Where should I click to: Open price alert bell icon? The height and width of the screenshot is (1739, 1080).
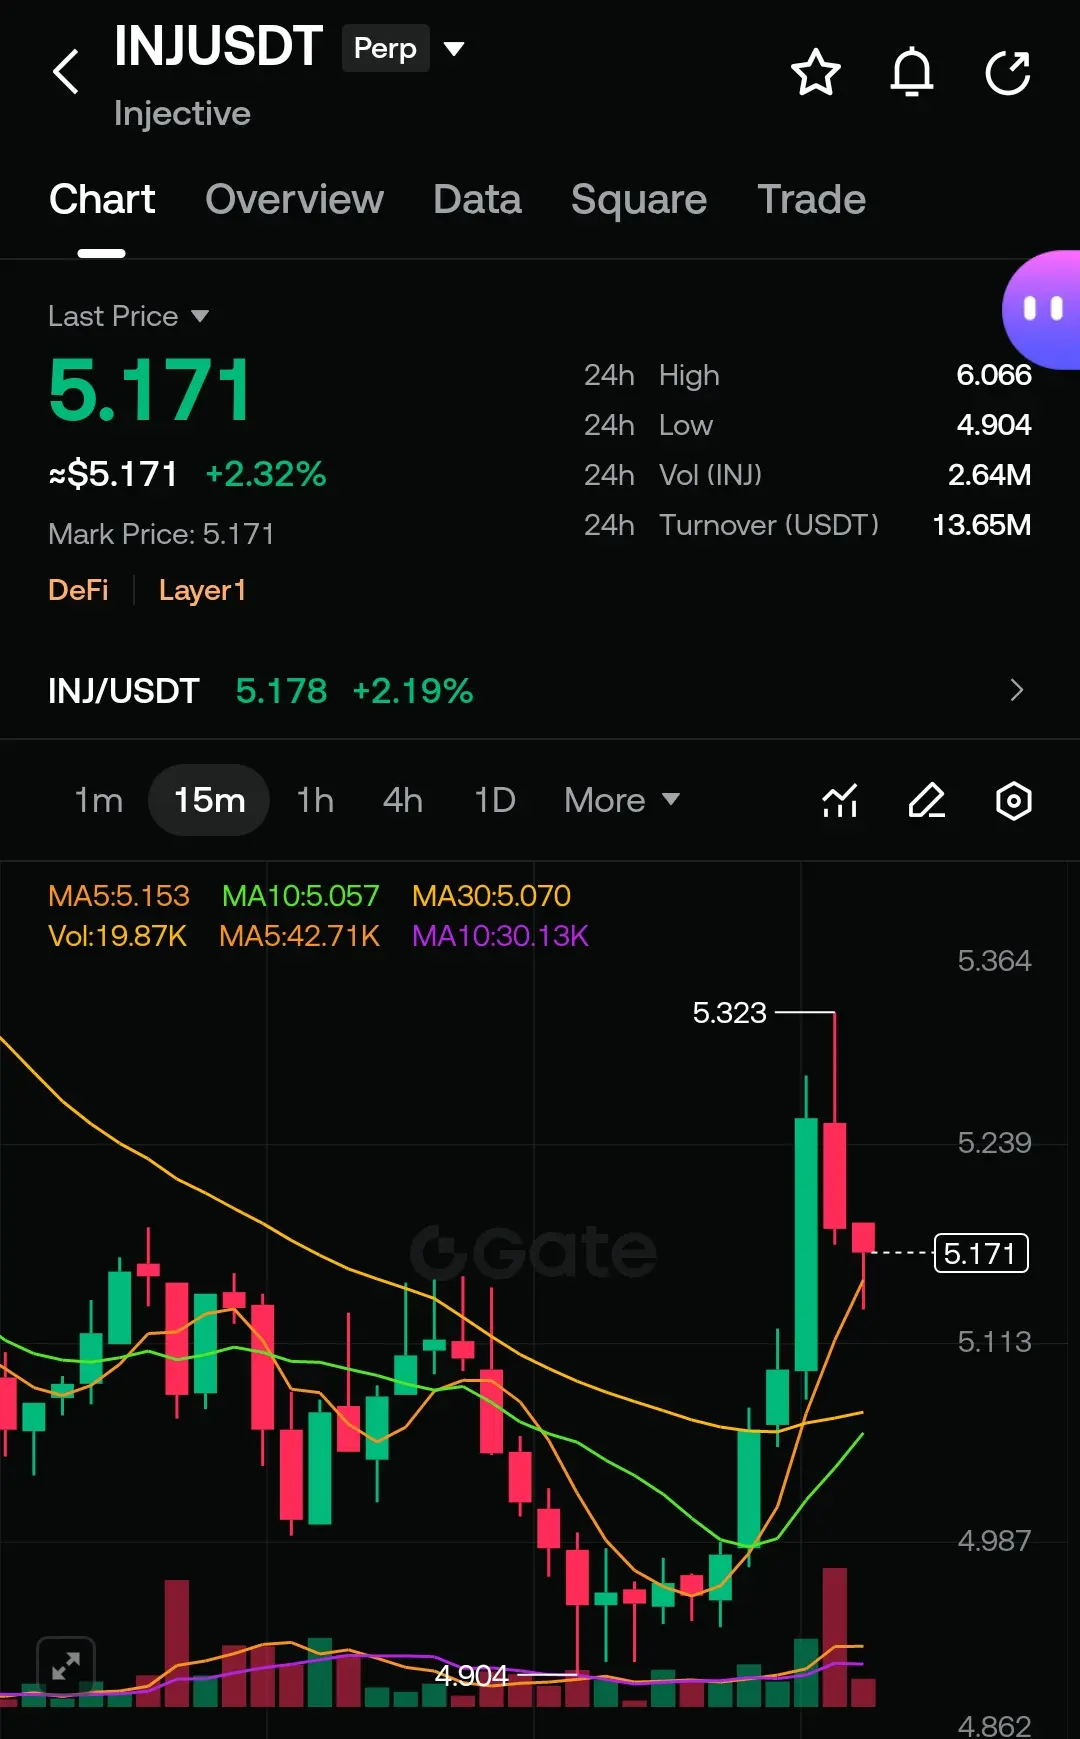[x=912, y=72]
